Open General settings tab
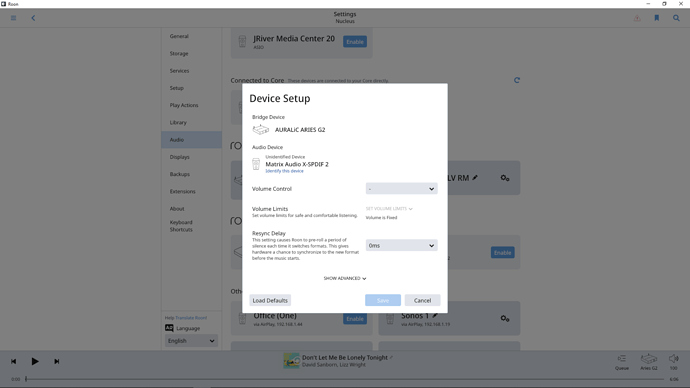Screen dimensions: 690x388 (191, 37)
